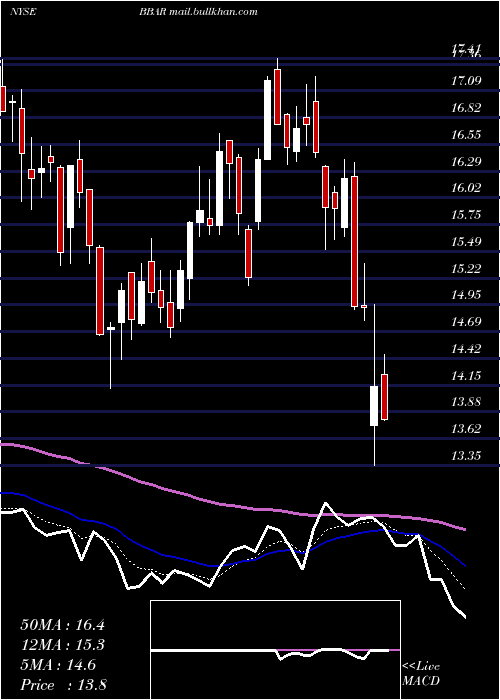This screenshot has width=500, height=700.
Task: Click the 15.22 price axis label
Action: 466,268
